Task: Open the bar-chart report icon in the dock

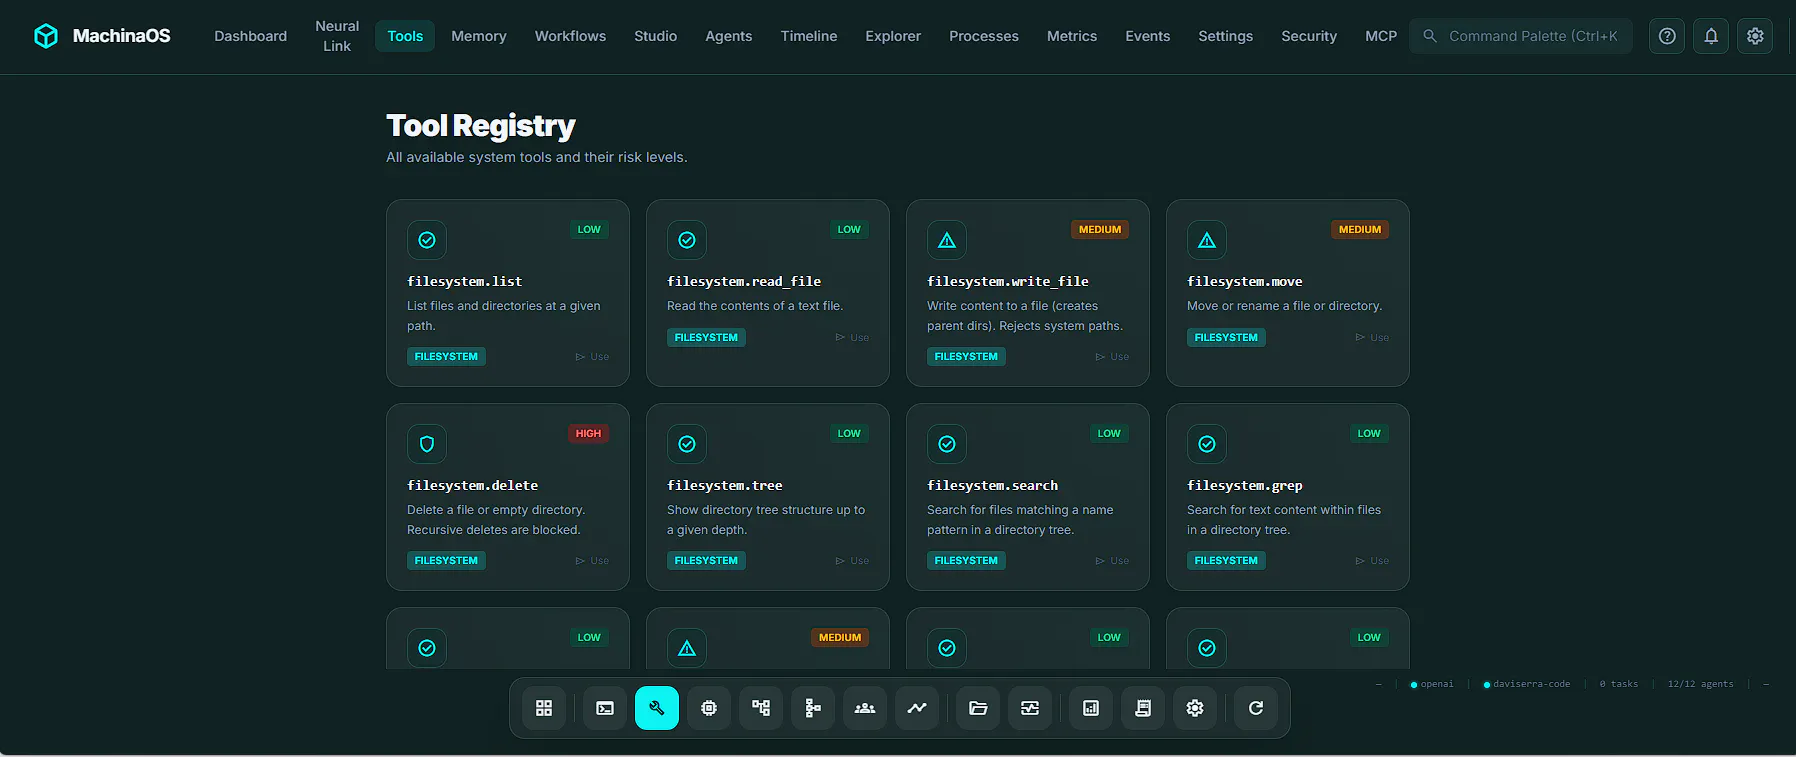Action: point(1091,708)
